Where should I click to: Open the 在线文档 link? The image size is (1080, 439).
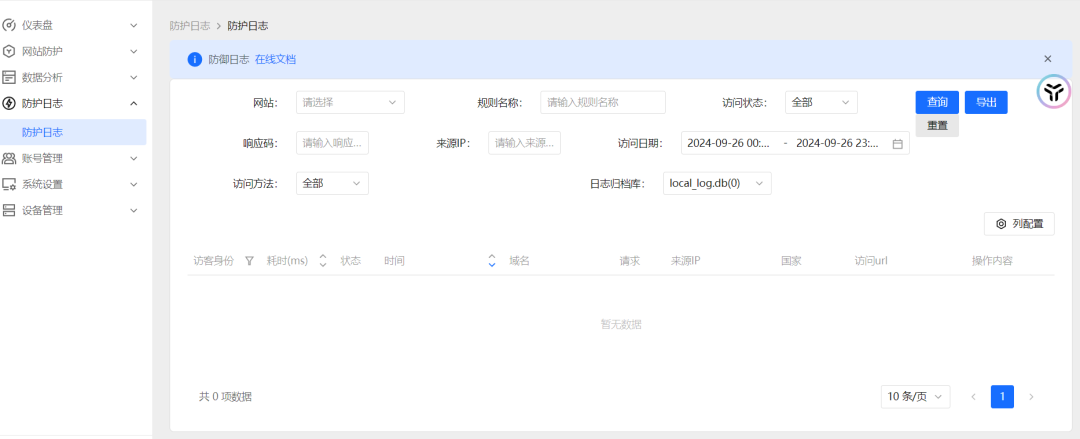275,59
